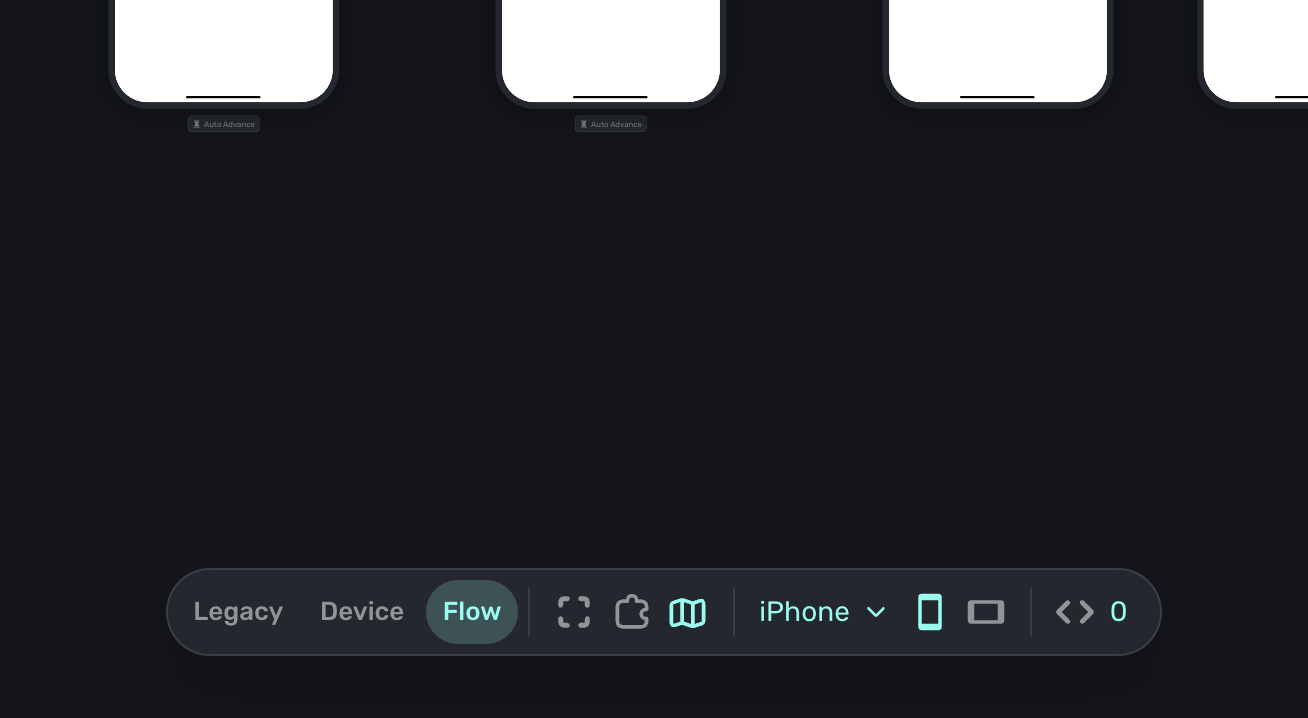The image size is (1308, 718).
Task: Click the 0 count beside code icon
Action: click(1118, 612)
